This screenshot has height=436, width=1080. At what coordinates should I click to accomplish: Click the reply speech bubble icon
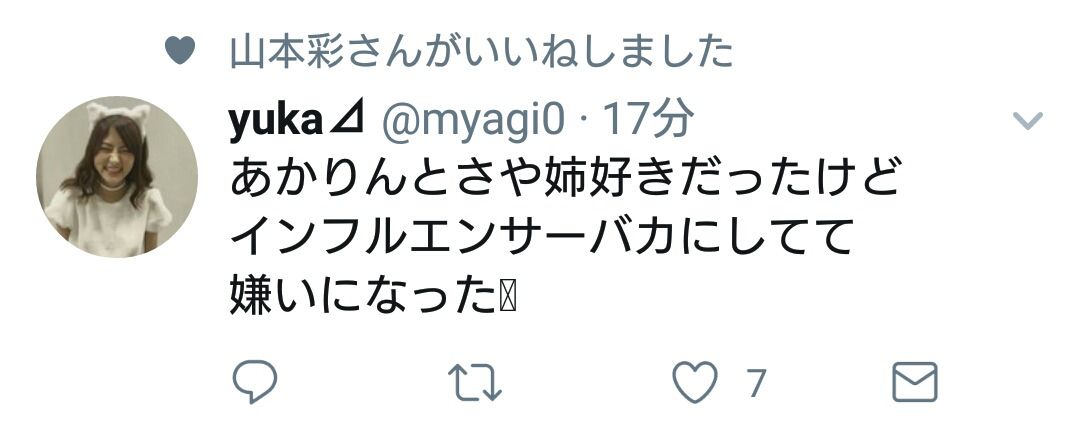255,381
